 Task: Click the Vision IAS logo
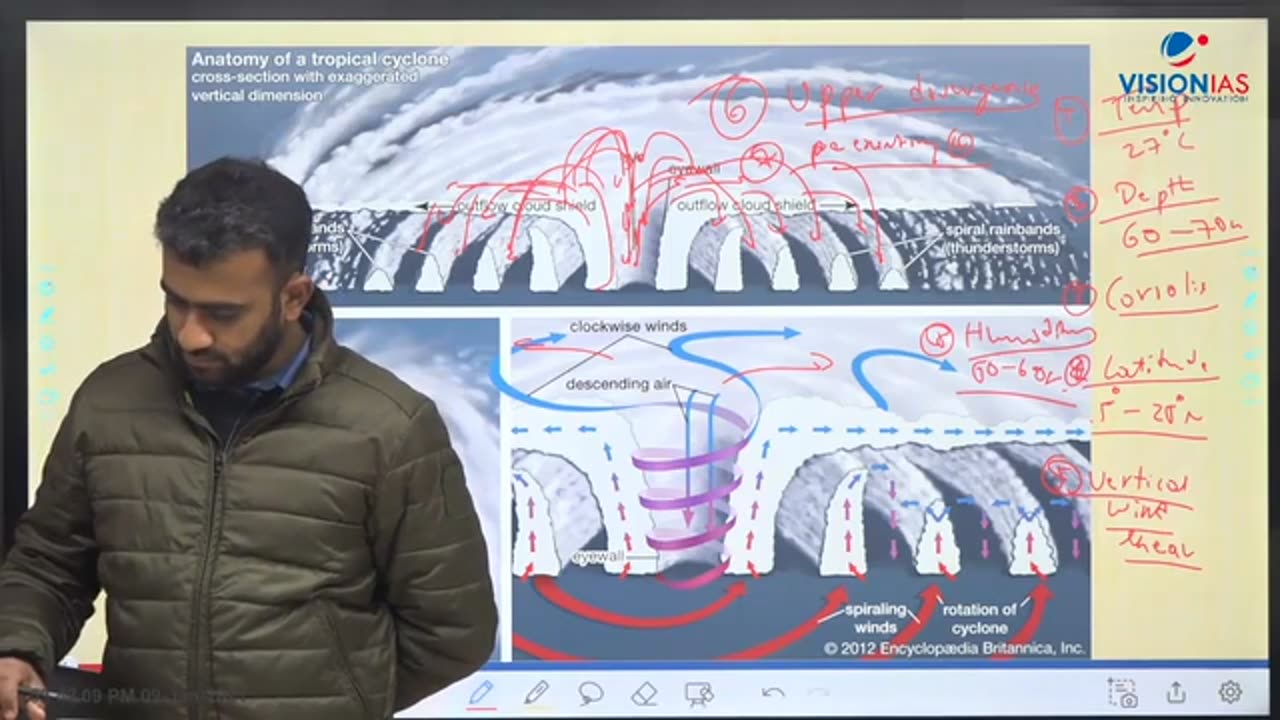point(1182,67)
